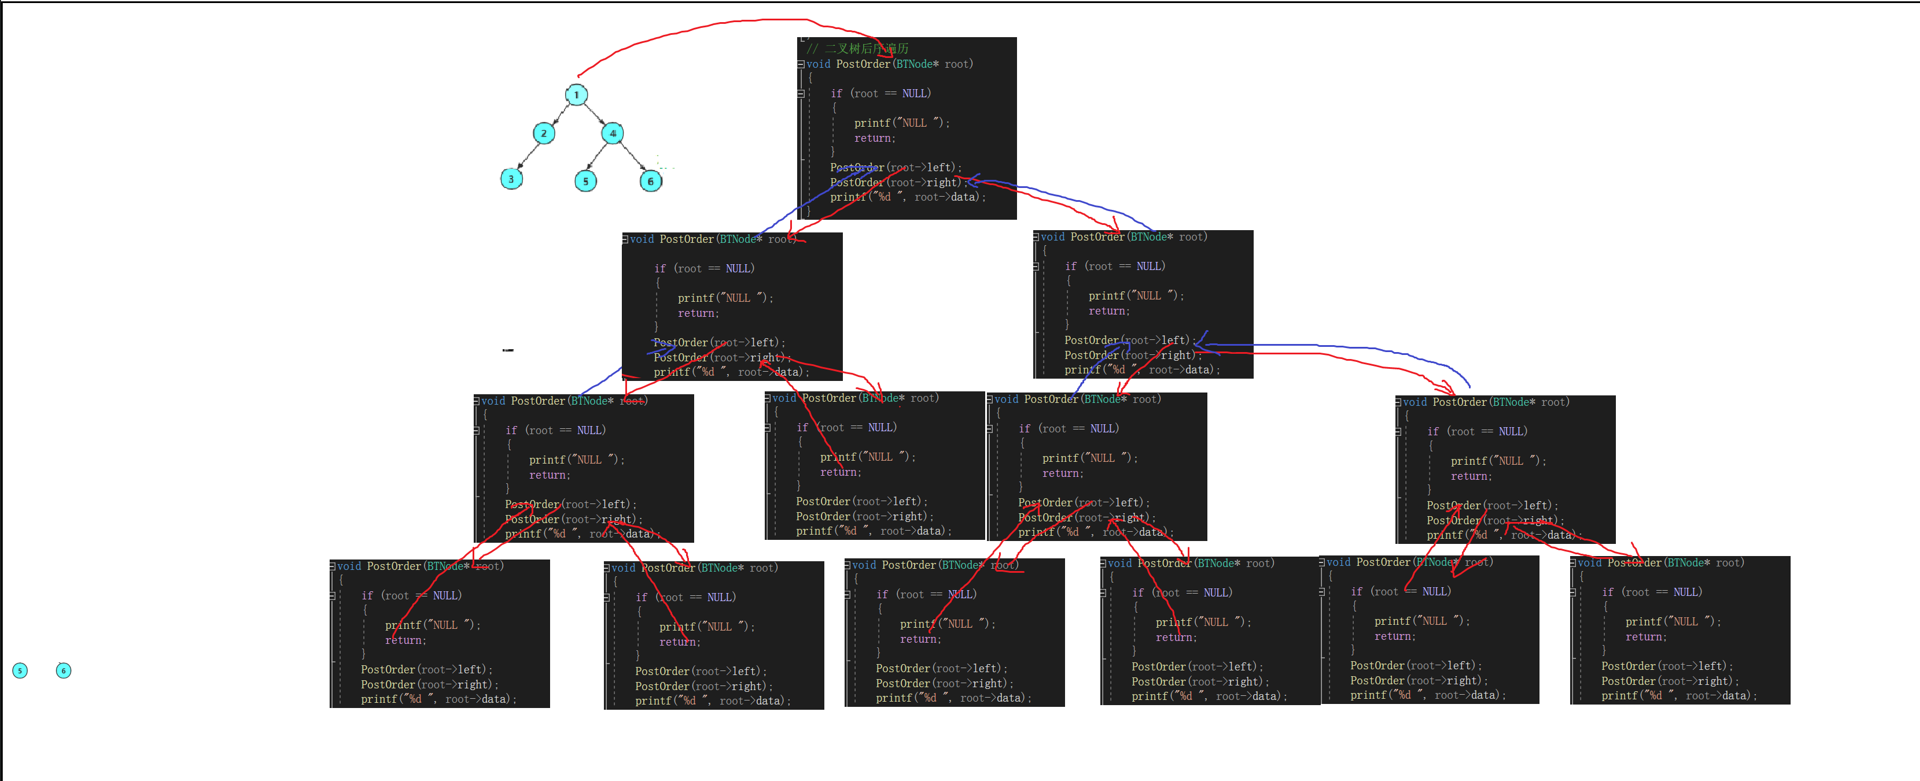Select the second code image in the bottom row
This screenshot has width=1920, height=781.
coord(714,635)
